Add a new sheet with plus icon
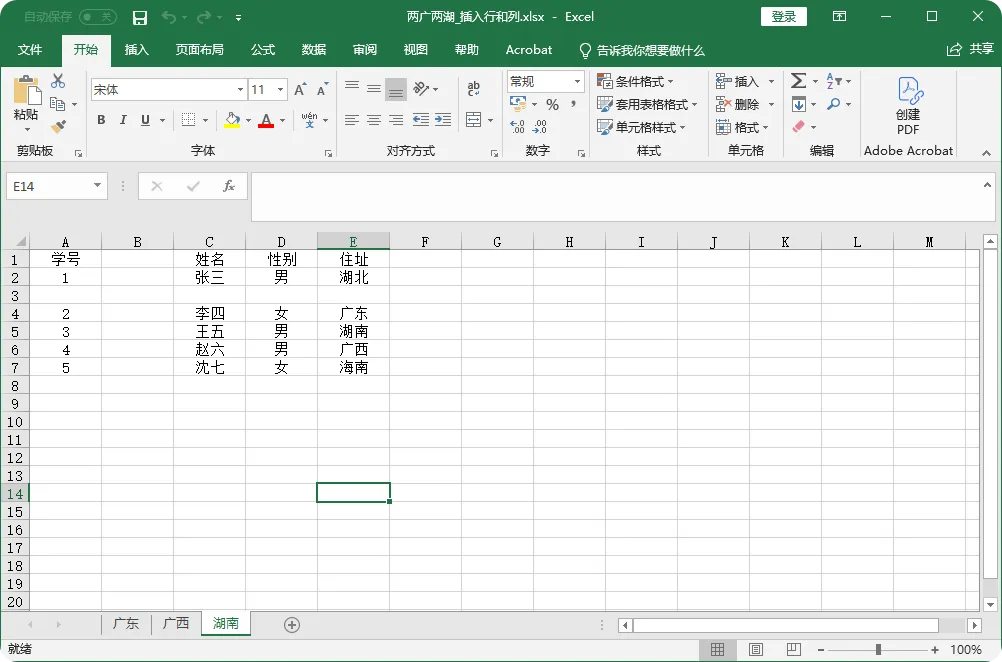1002x662 pixels. 292,625
